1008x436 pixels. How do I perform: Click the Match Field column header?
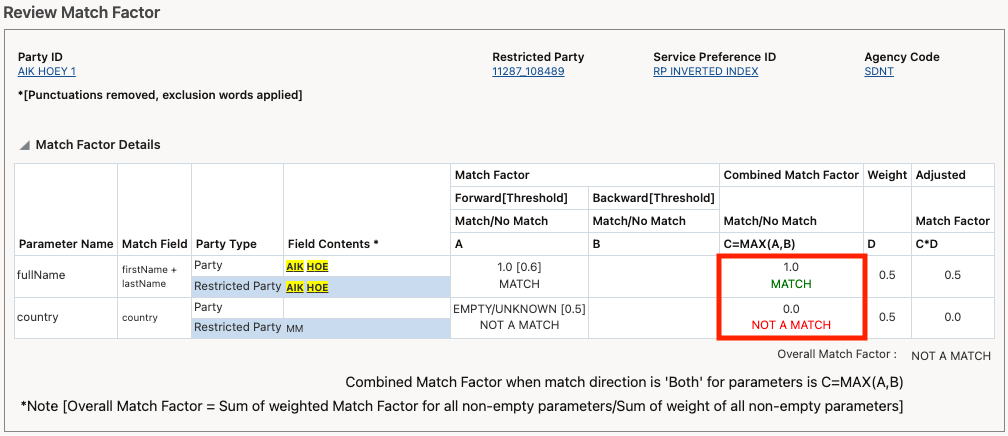[x=154, y=243]
